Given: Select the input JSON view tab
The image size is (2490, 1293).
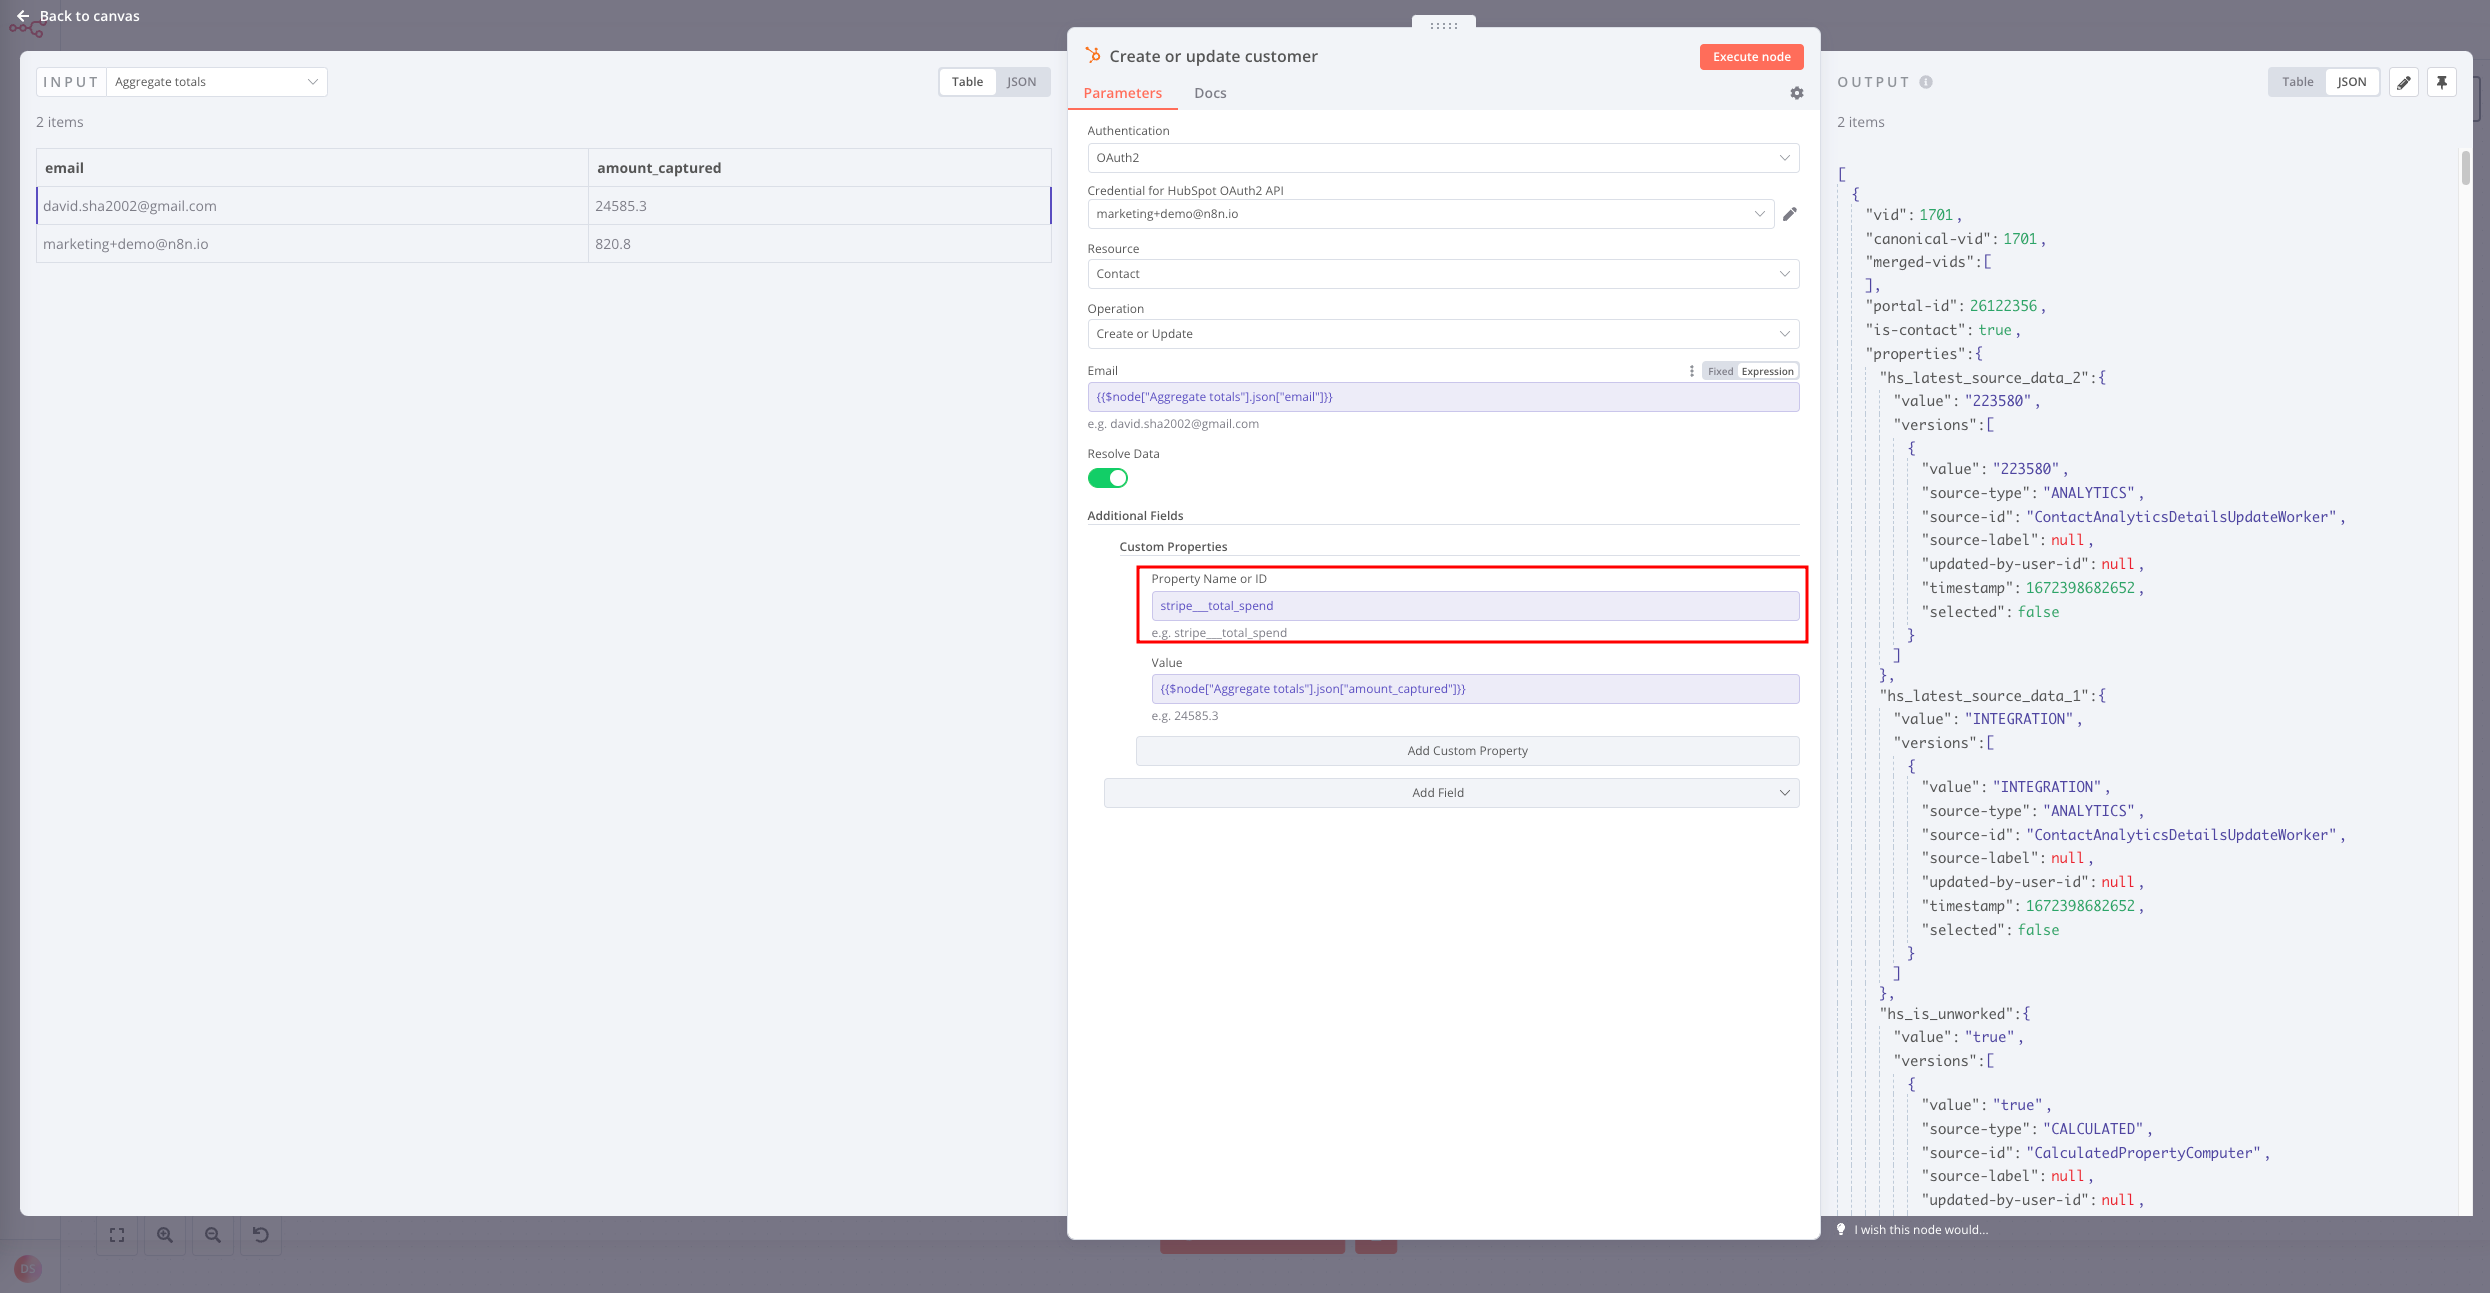Looking at the screenshot, I should 1021,82.
